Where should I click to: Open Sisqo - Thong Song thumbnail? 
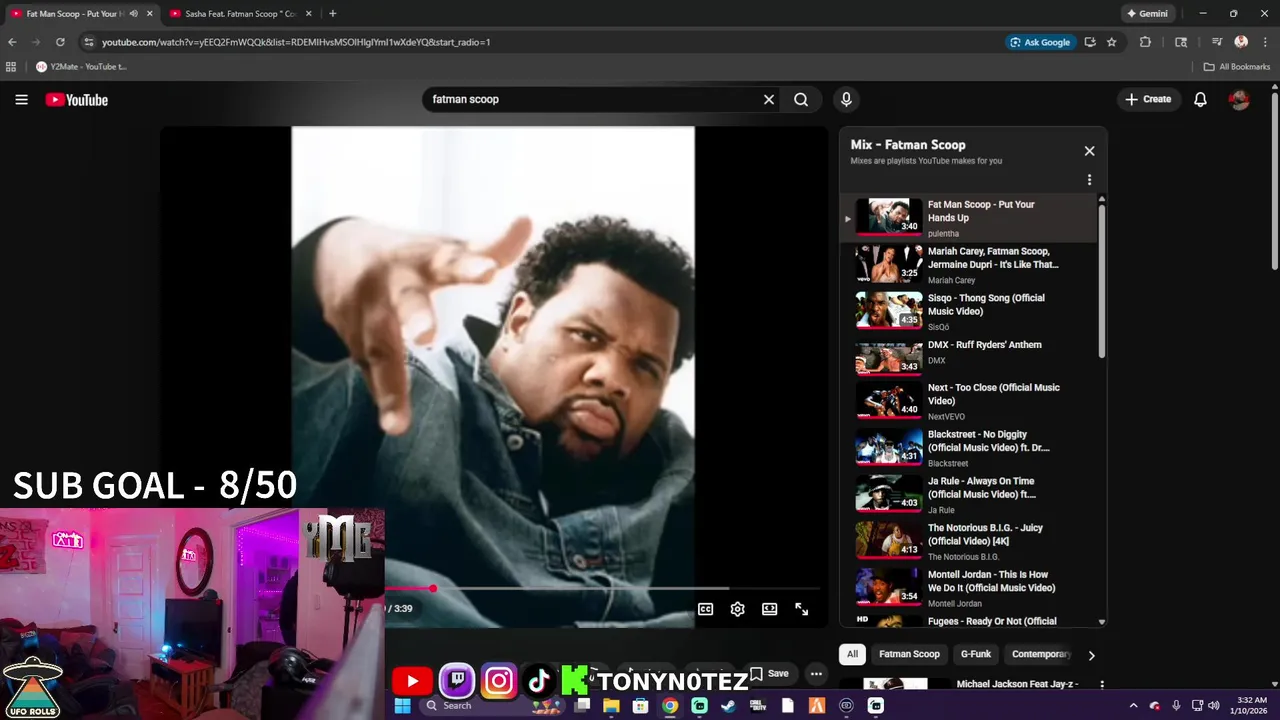click(x=889, y=309)
